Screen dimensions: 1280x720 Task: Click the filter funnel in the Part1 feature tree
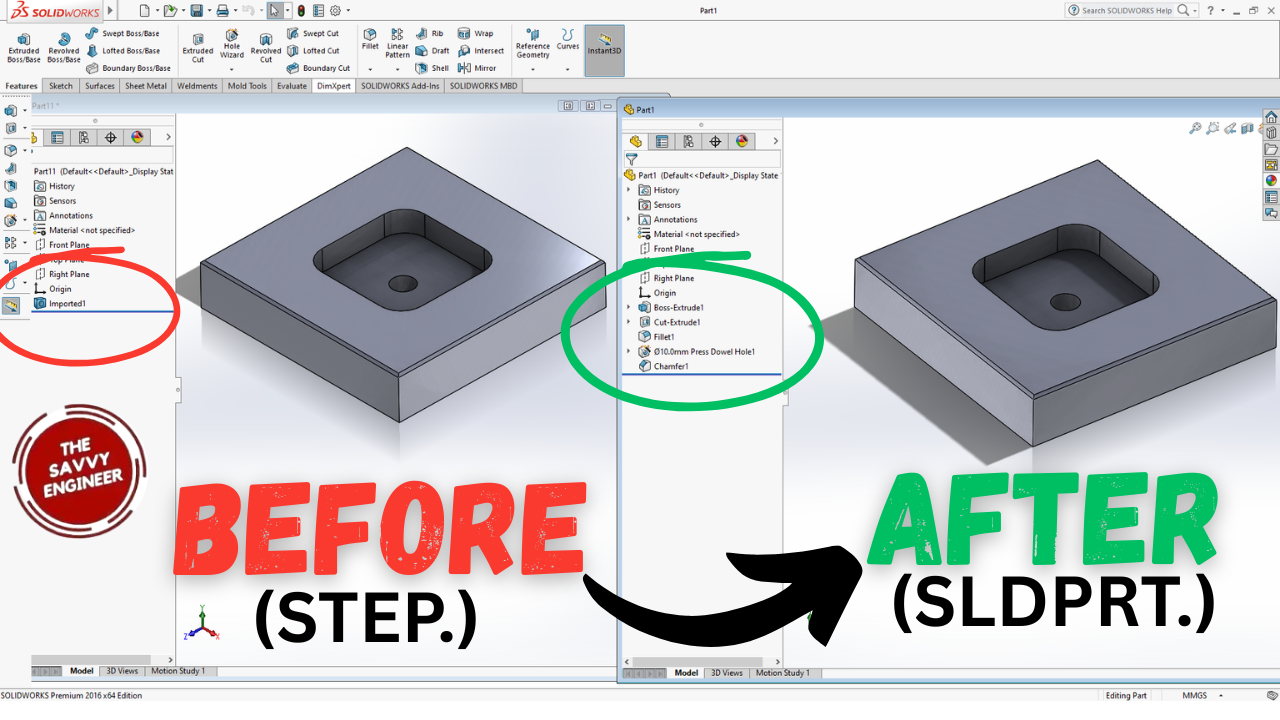631,159
